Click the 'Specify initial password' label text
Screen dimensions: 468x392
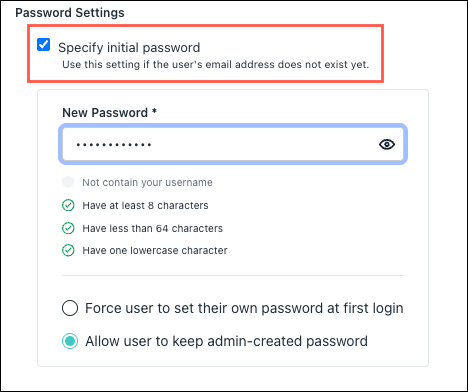click(x=129, y=48)
